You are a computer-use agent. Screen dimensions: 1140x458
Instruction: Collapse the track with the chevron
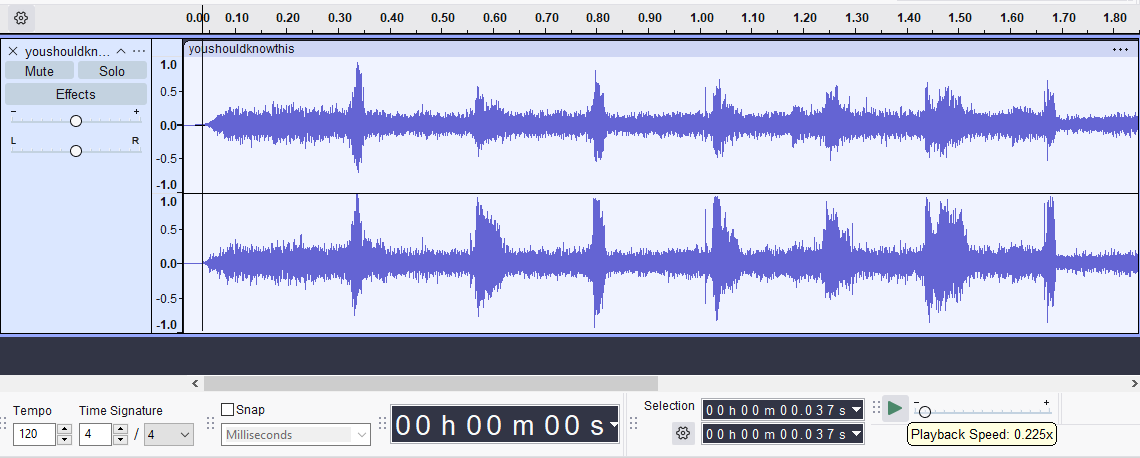[121, 51]
